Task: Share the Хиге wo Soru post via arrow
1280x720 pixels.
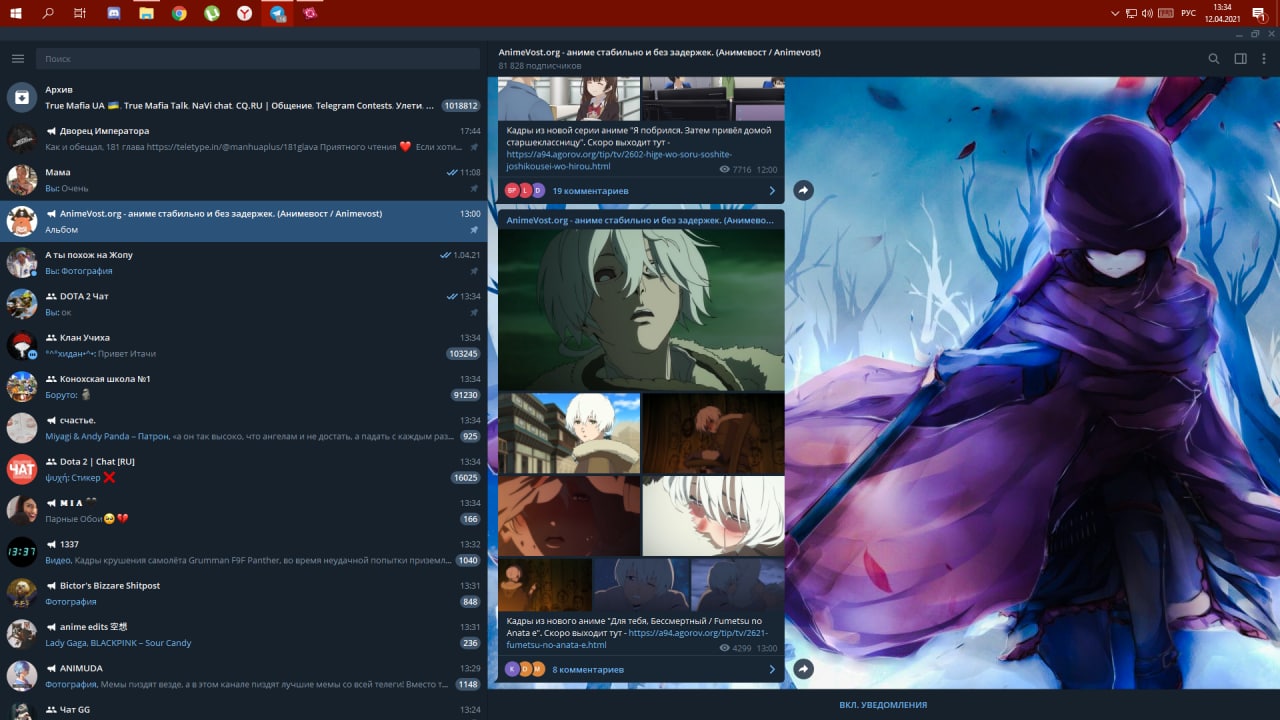Action: [x=803, y=190]
